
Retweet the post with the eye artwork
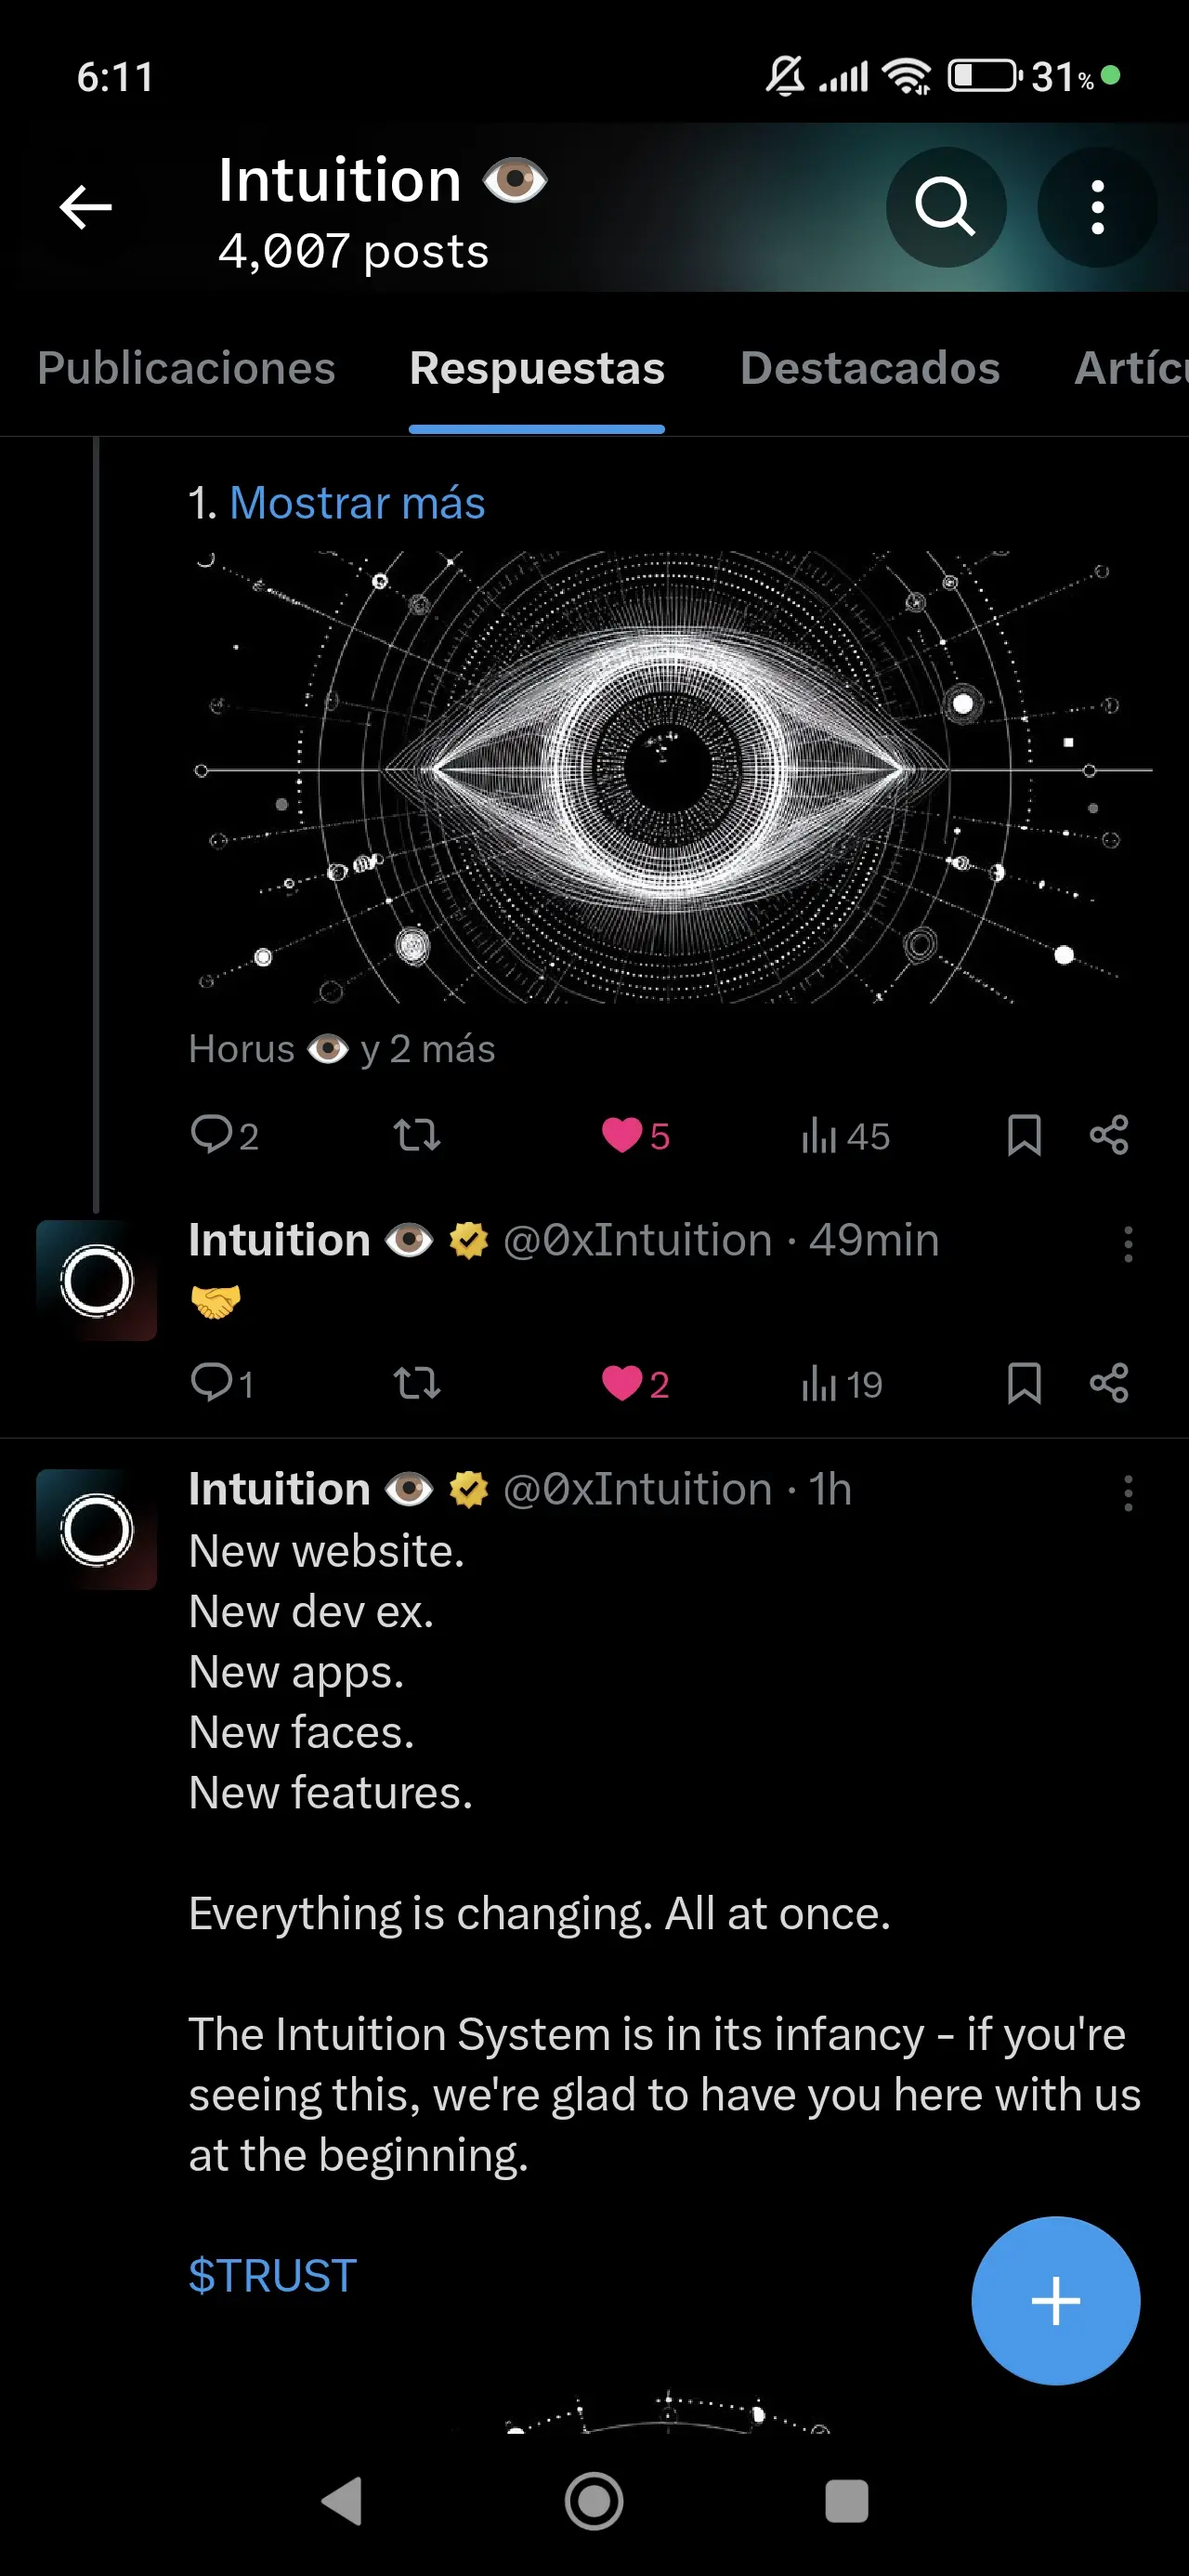418,1135
